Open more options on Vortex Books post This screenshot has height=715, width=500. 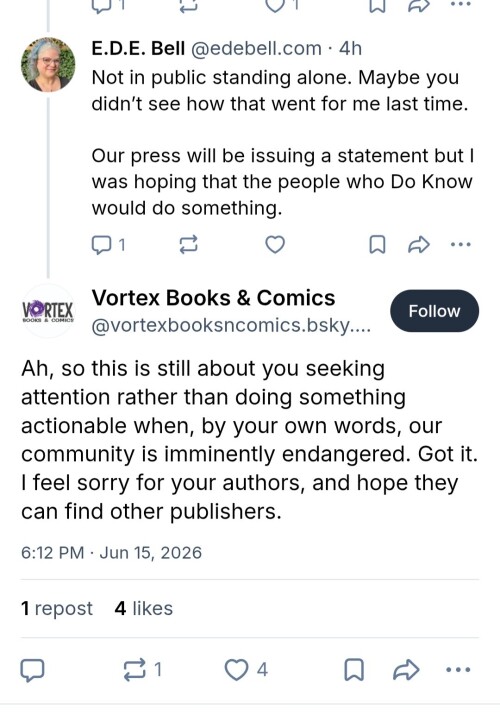pyautogui.click(x=458, y=670)
